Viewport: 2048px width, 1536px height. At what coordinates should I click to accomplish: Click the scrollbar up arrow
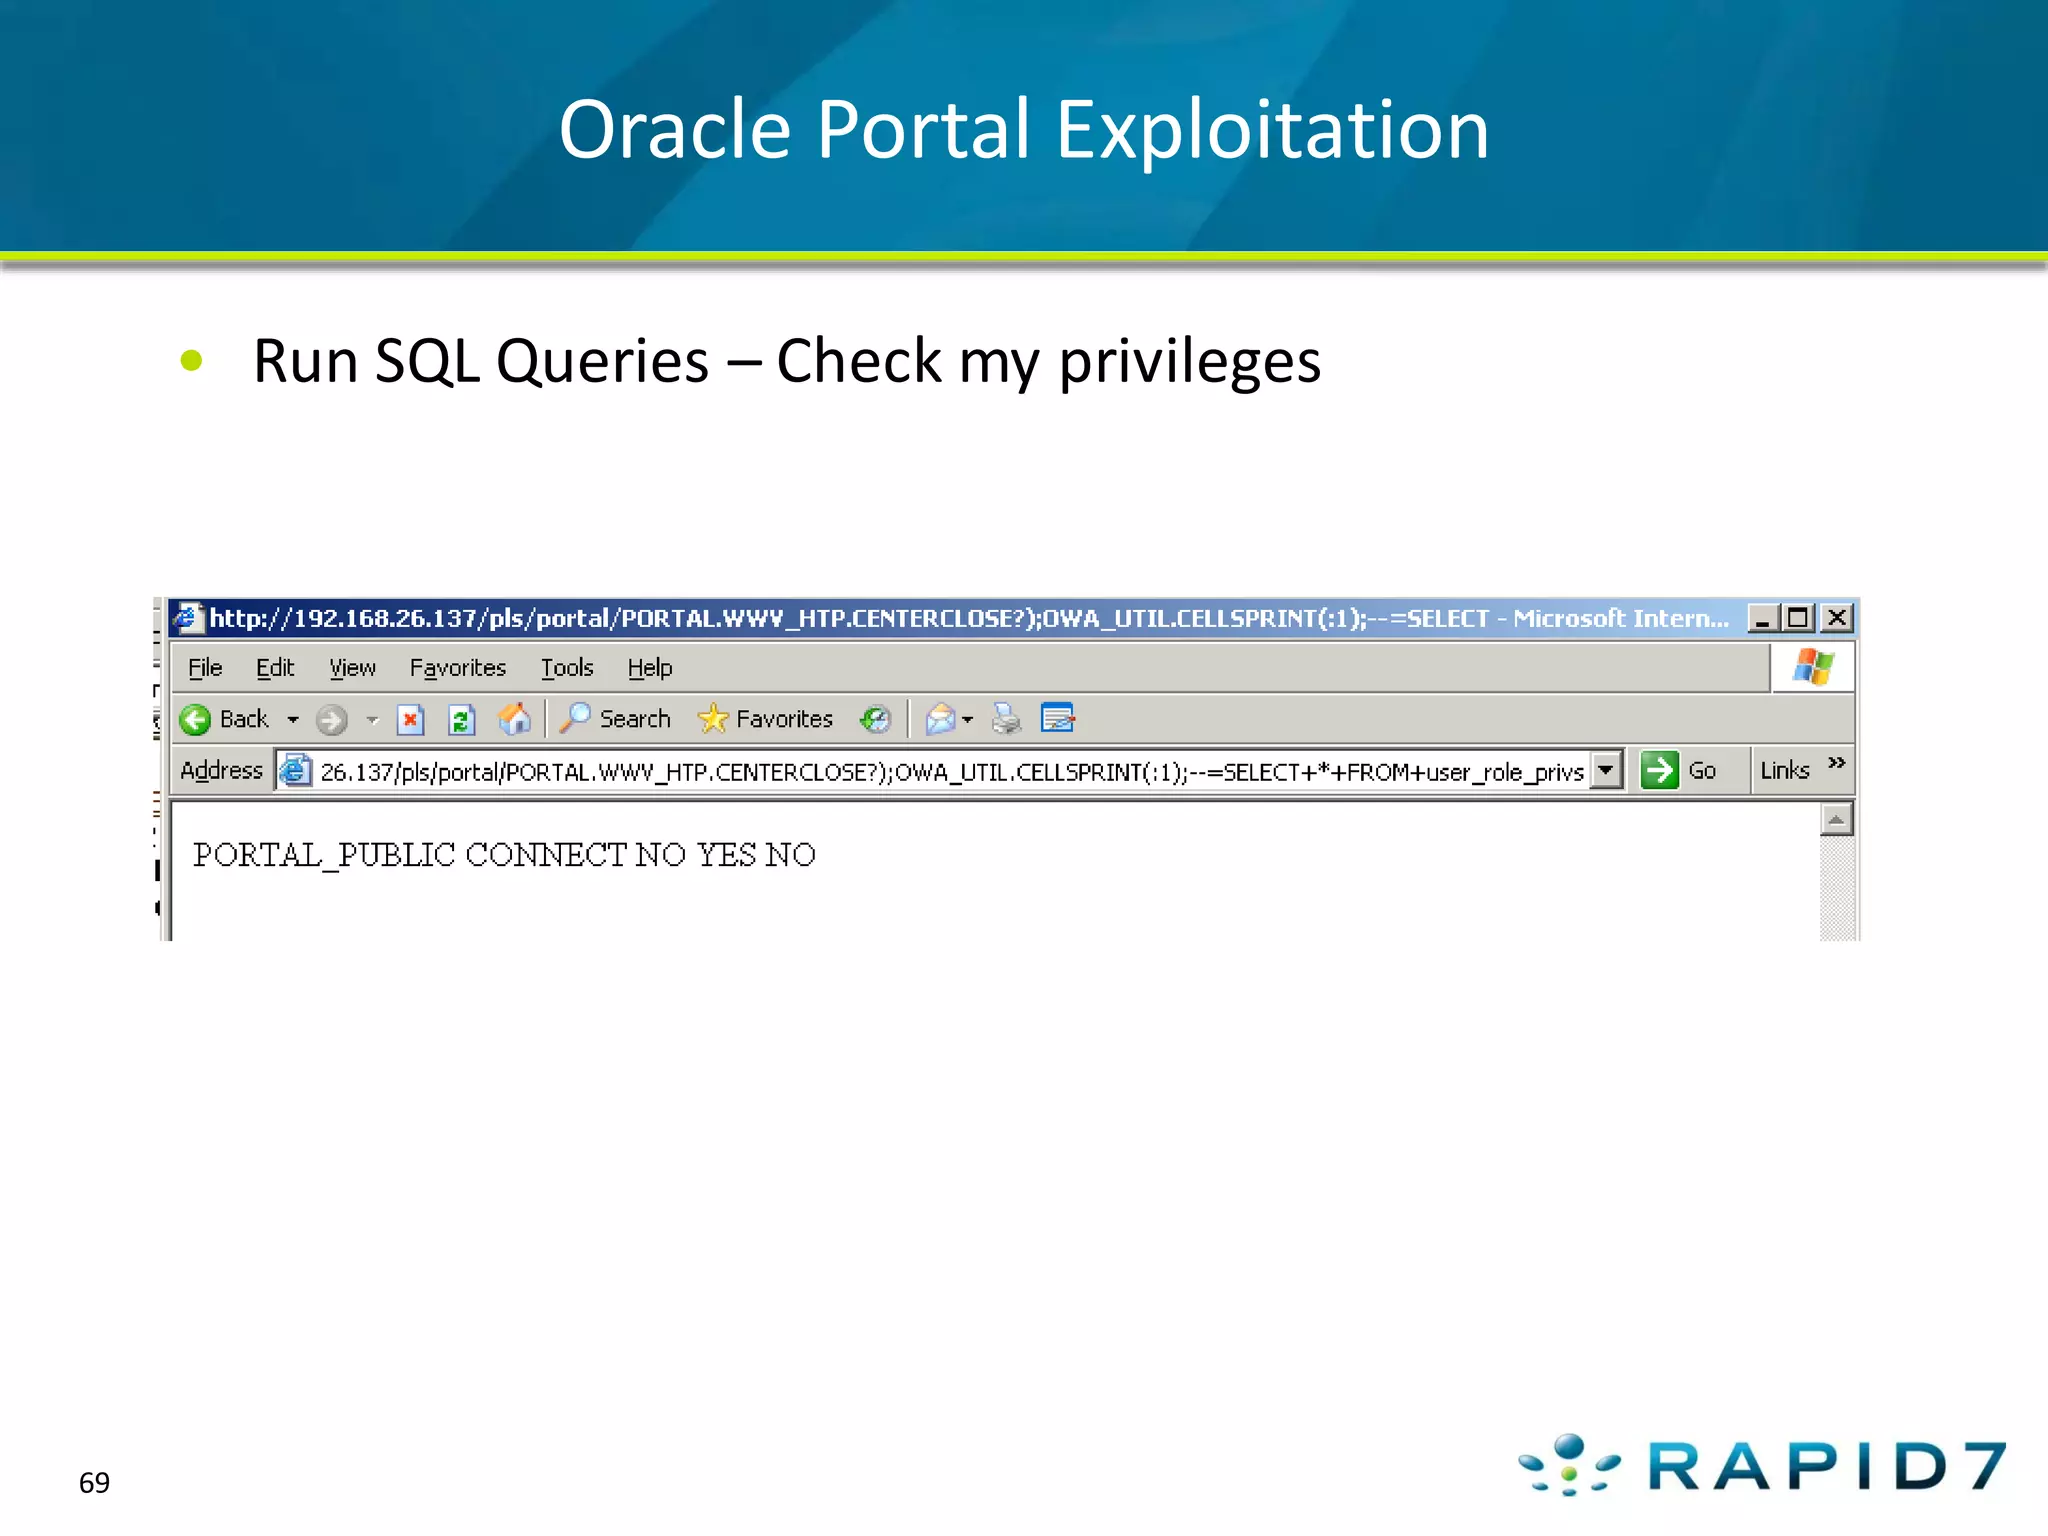click(1836, 820)
